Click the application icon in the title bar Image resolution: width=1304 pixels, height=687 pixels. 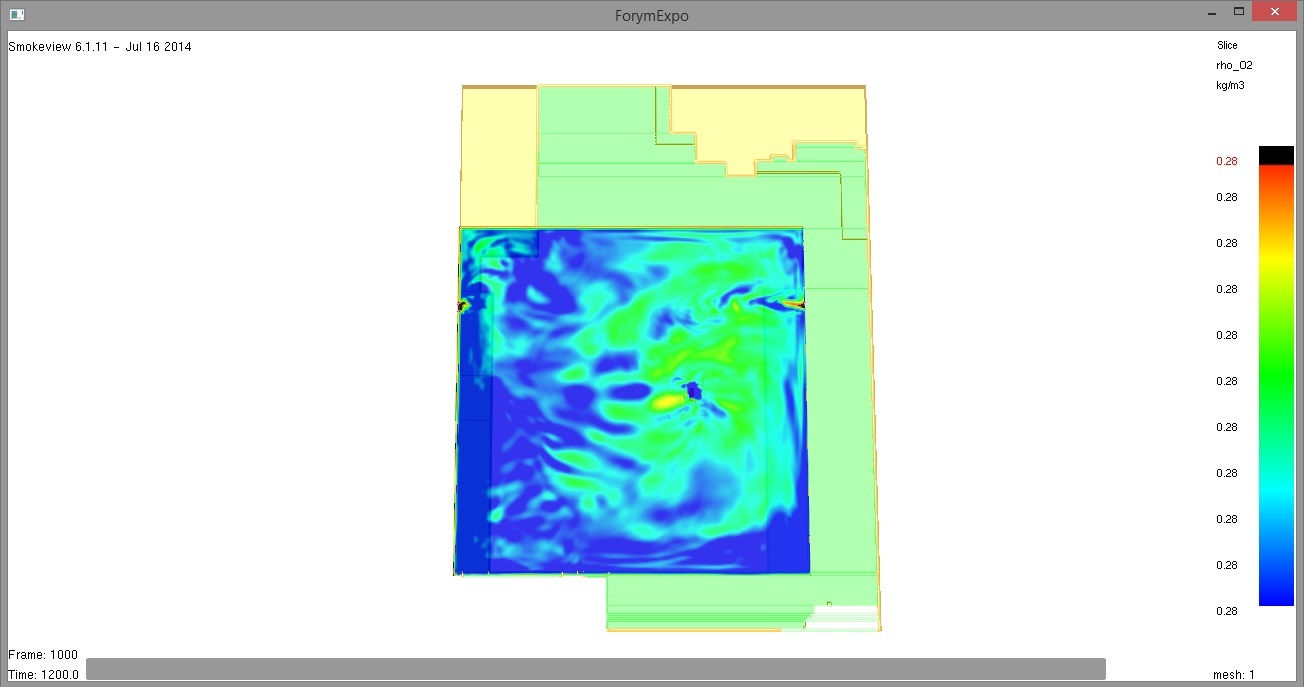tap(17, 15)
